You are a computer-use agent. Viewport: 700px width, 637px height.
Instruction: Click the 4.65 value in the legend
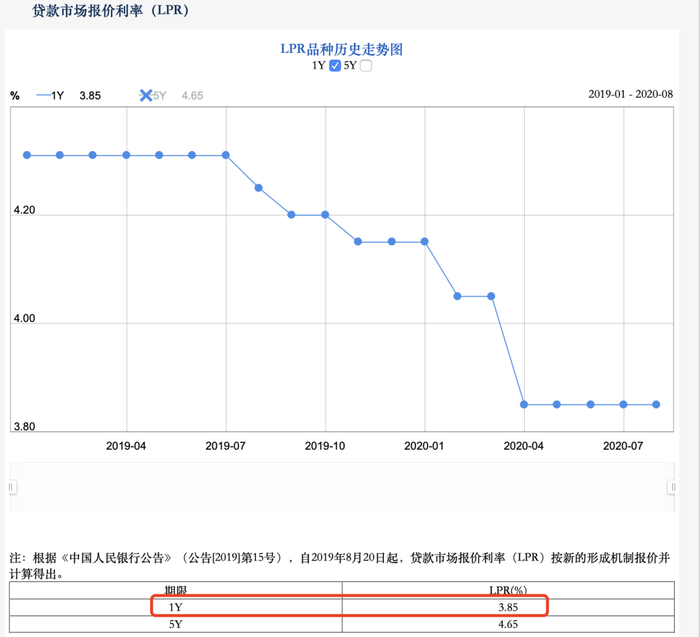click(192, 96)
